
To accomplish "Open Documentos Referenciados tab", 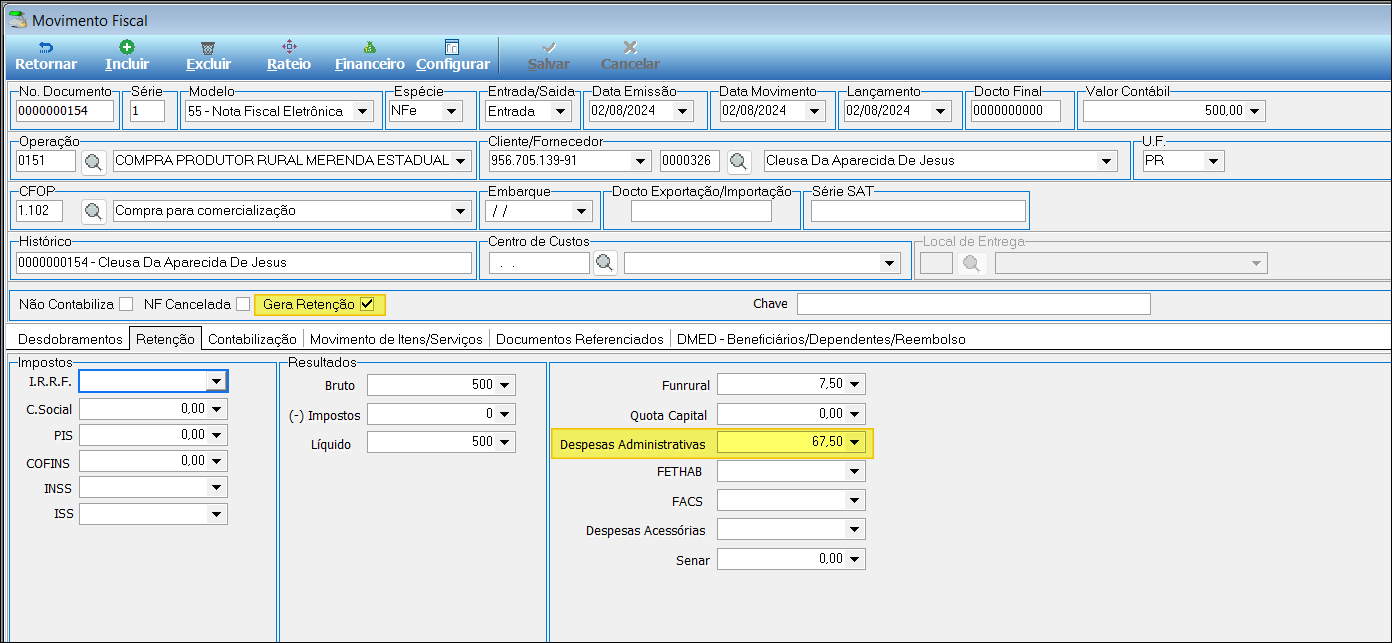I will click(x=580, y=339).
